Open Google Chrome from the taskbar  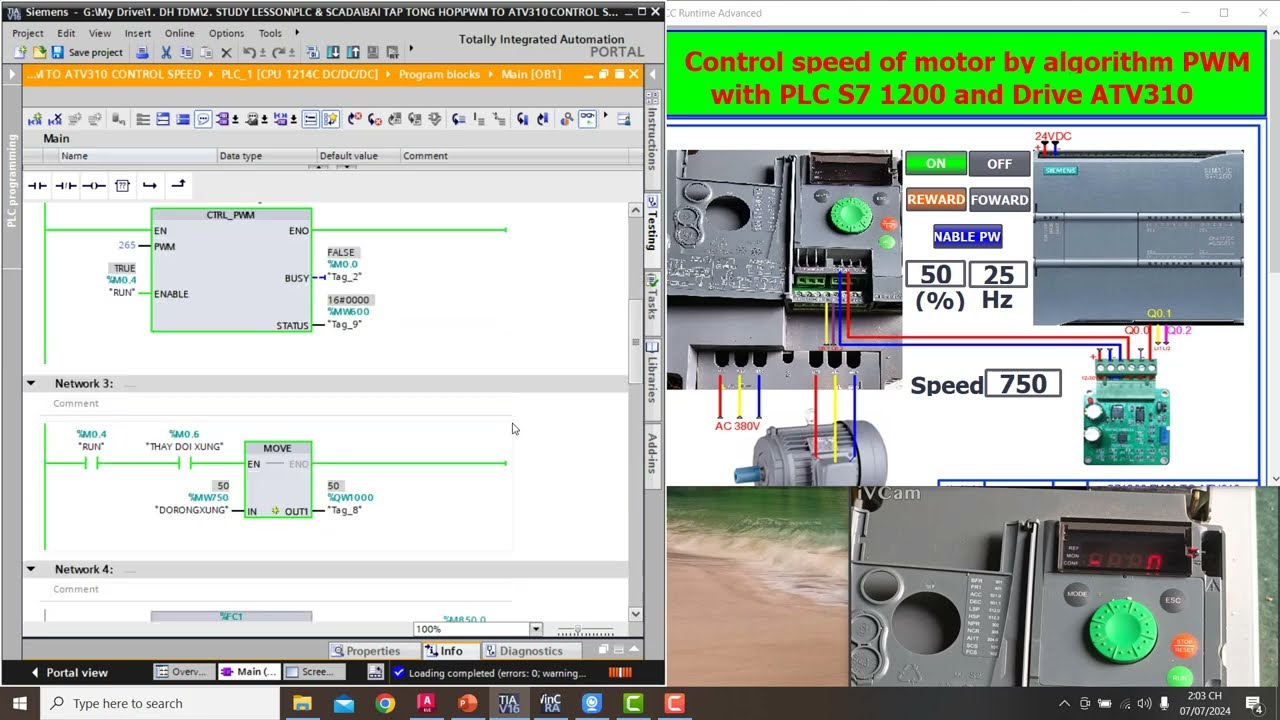pyautogui.click(x=385, y=703)
